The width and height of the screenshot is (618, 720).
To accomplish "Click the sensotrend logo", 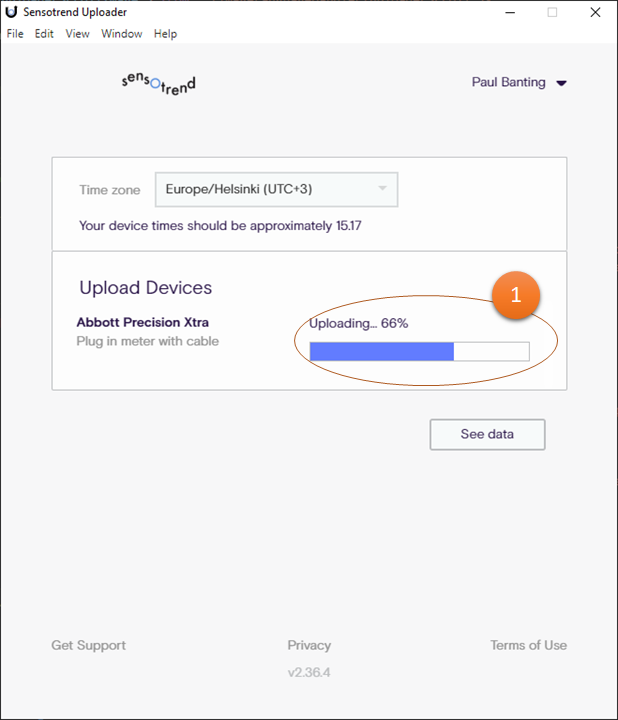I will (x=158, y=83).
